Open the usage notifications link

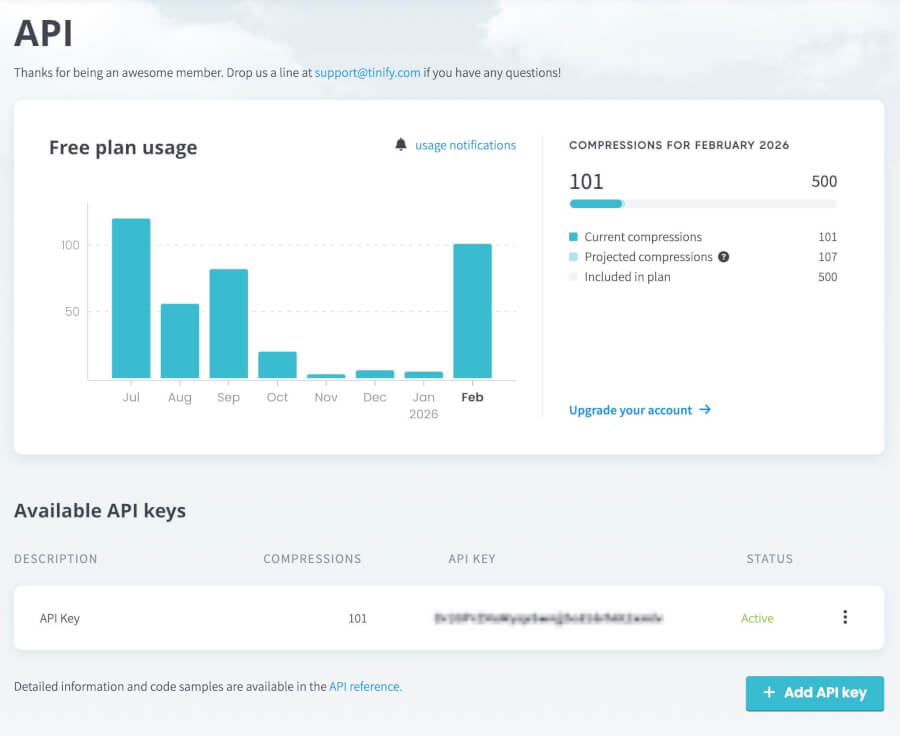click(465, 145)
